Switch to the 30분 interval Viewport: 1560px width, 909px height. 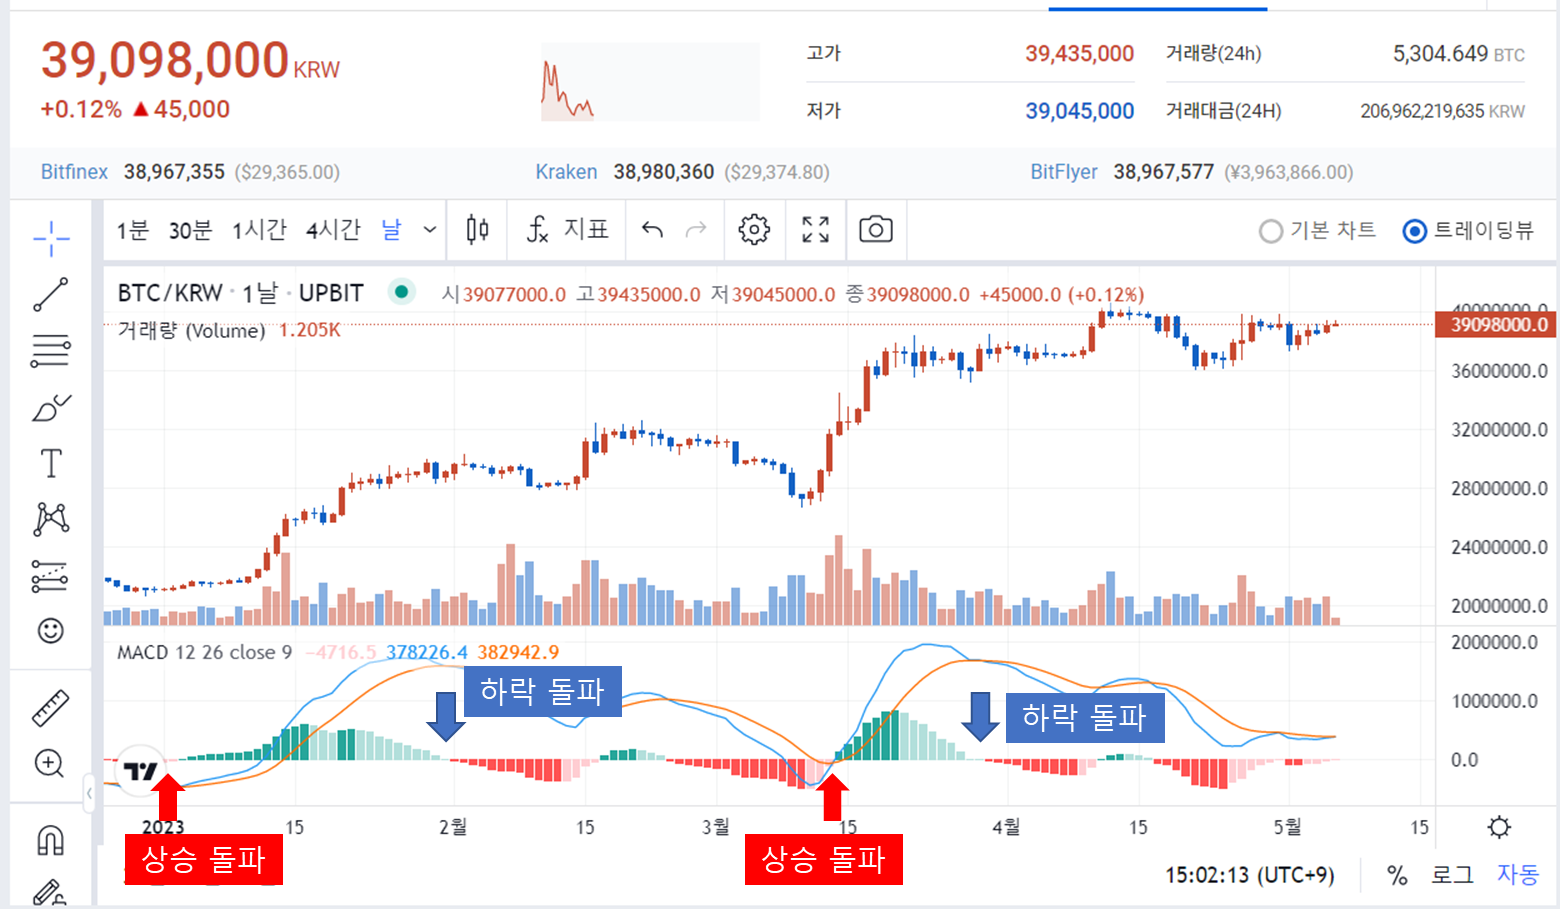coord(190,231)
